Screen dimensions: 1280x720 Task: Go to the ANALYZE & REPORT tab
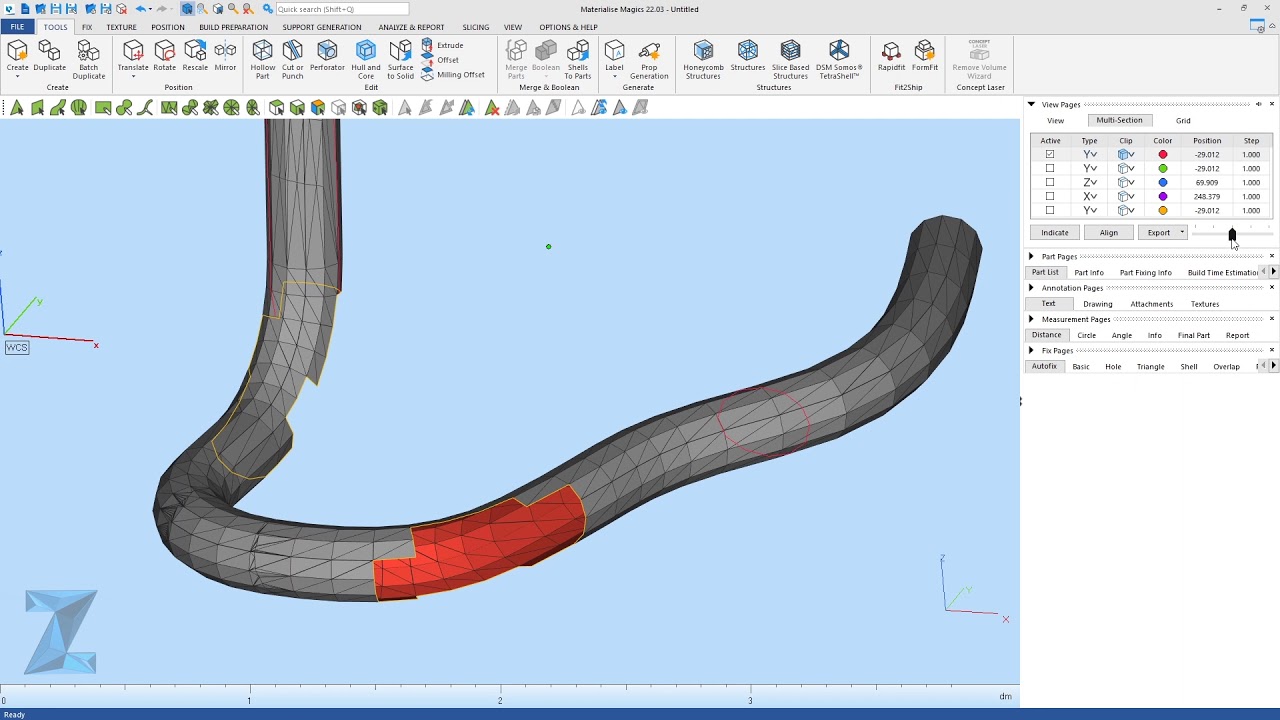tap(411, 27)
